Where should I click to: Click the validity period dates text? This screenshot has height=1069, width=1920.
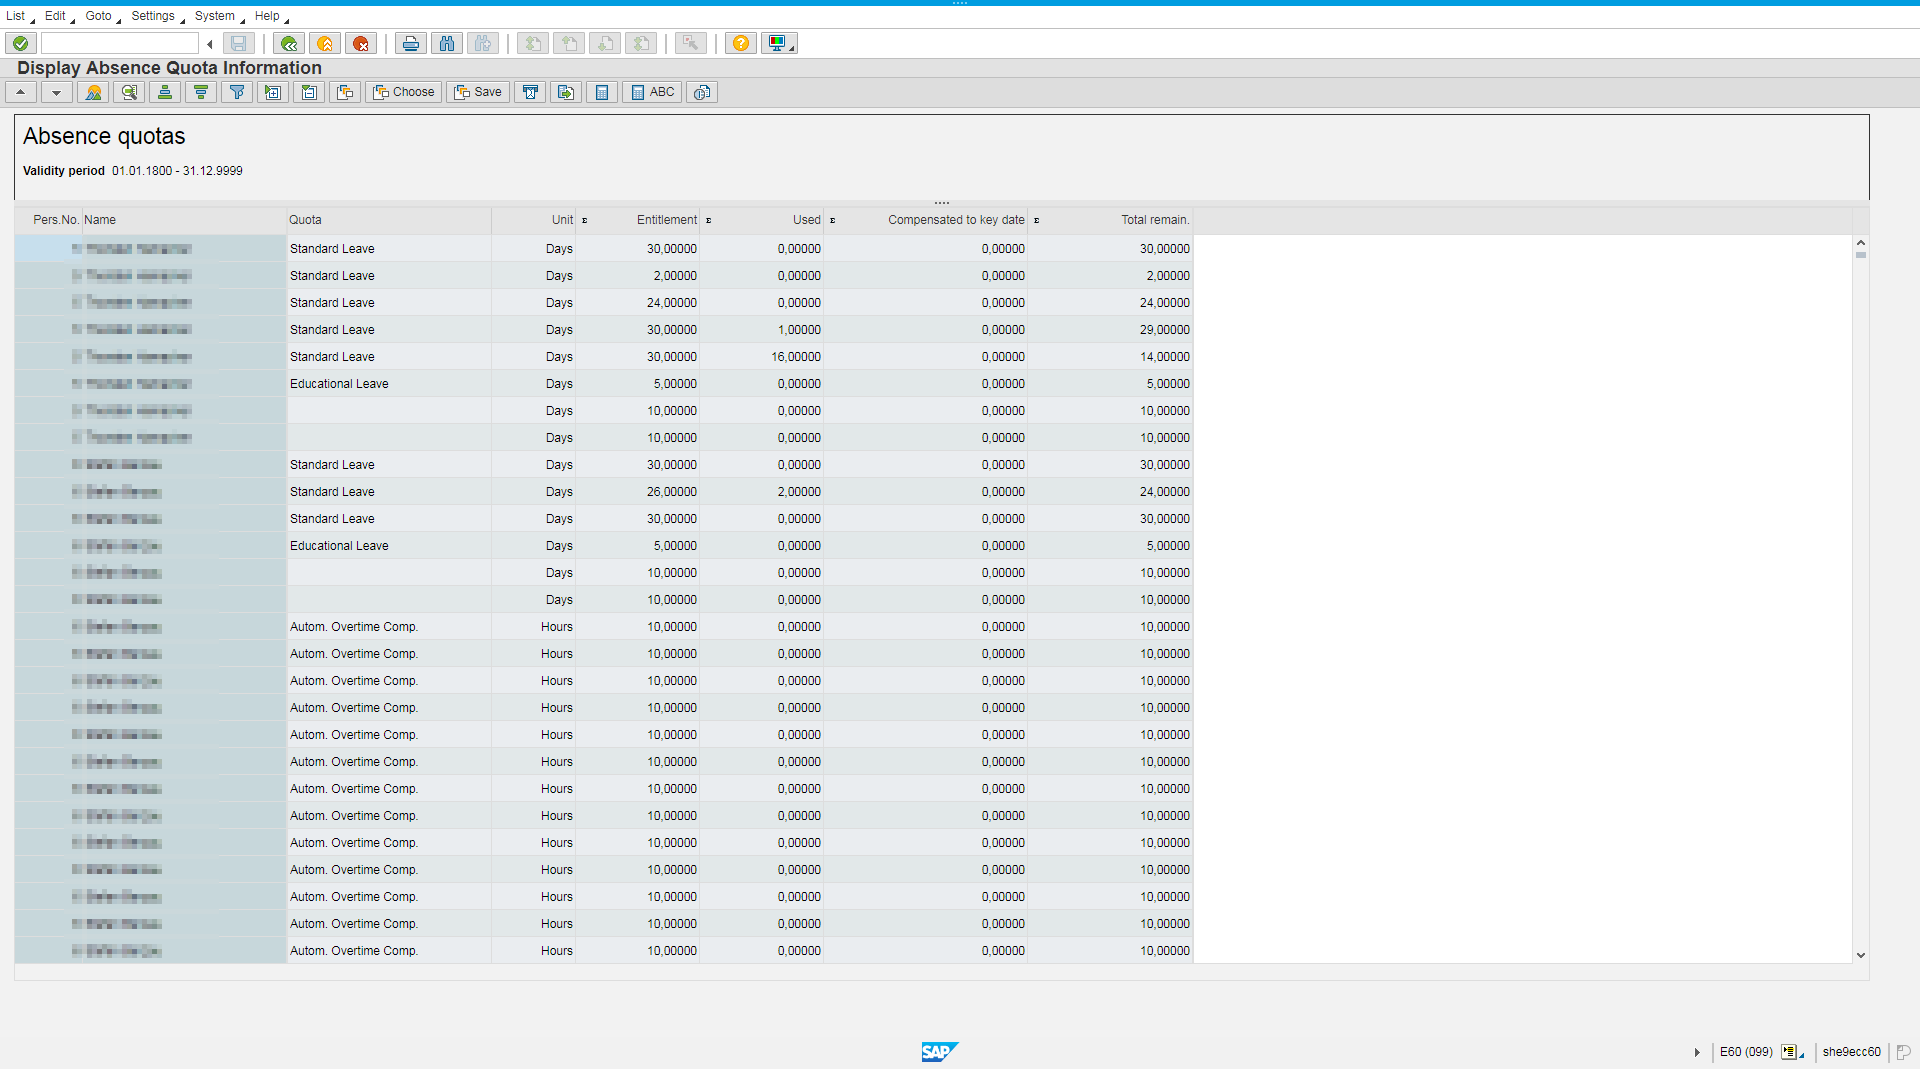coord(177,171)
